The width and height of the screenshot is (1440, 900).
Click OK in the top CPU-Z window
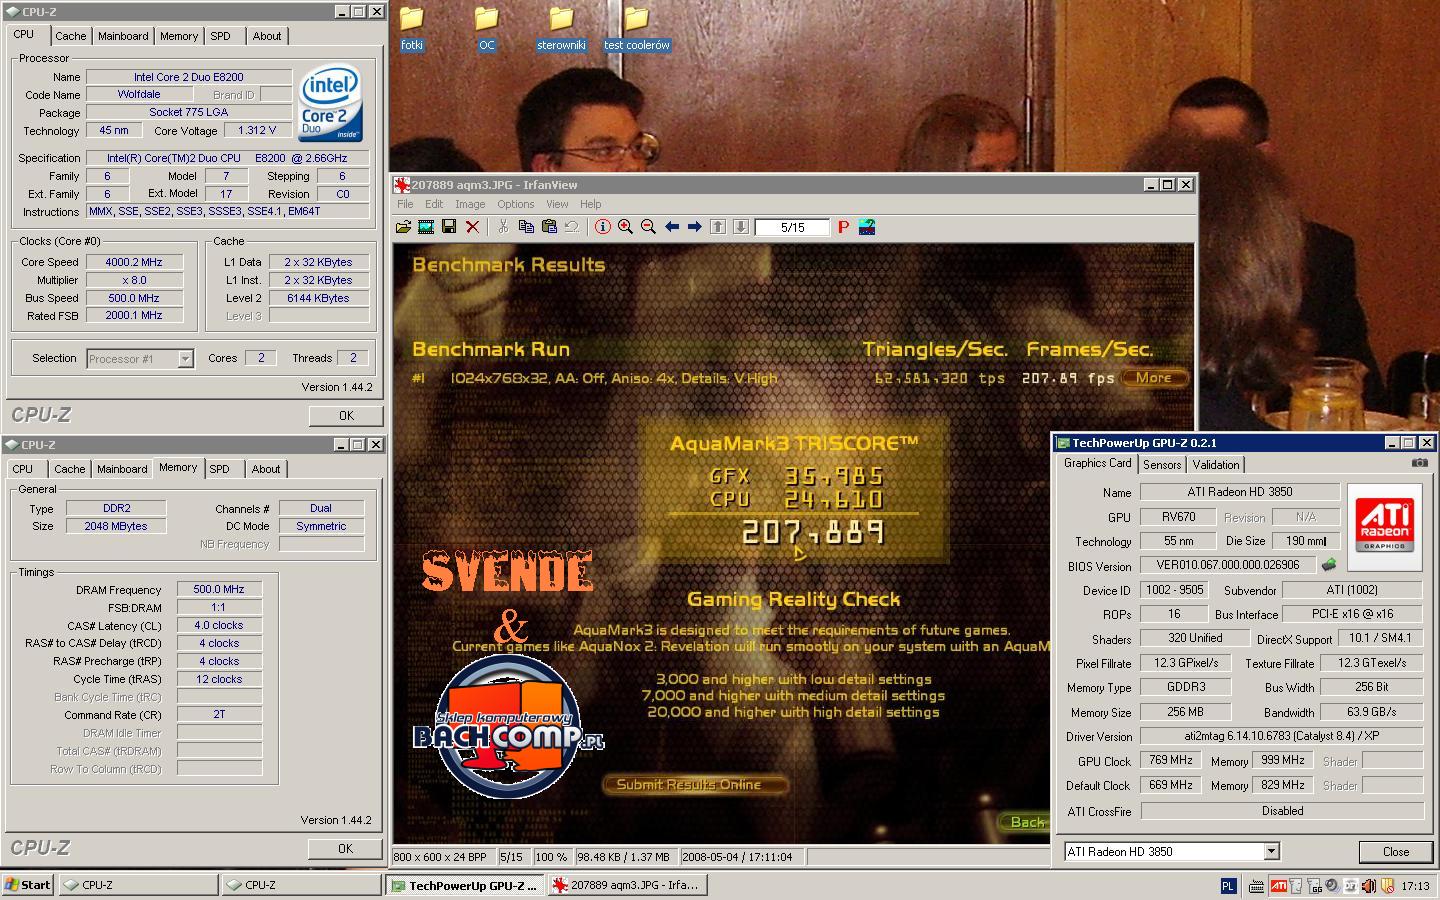pos(346,415)
